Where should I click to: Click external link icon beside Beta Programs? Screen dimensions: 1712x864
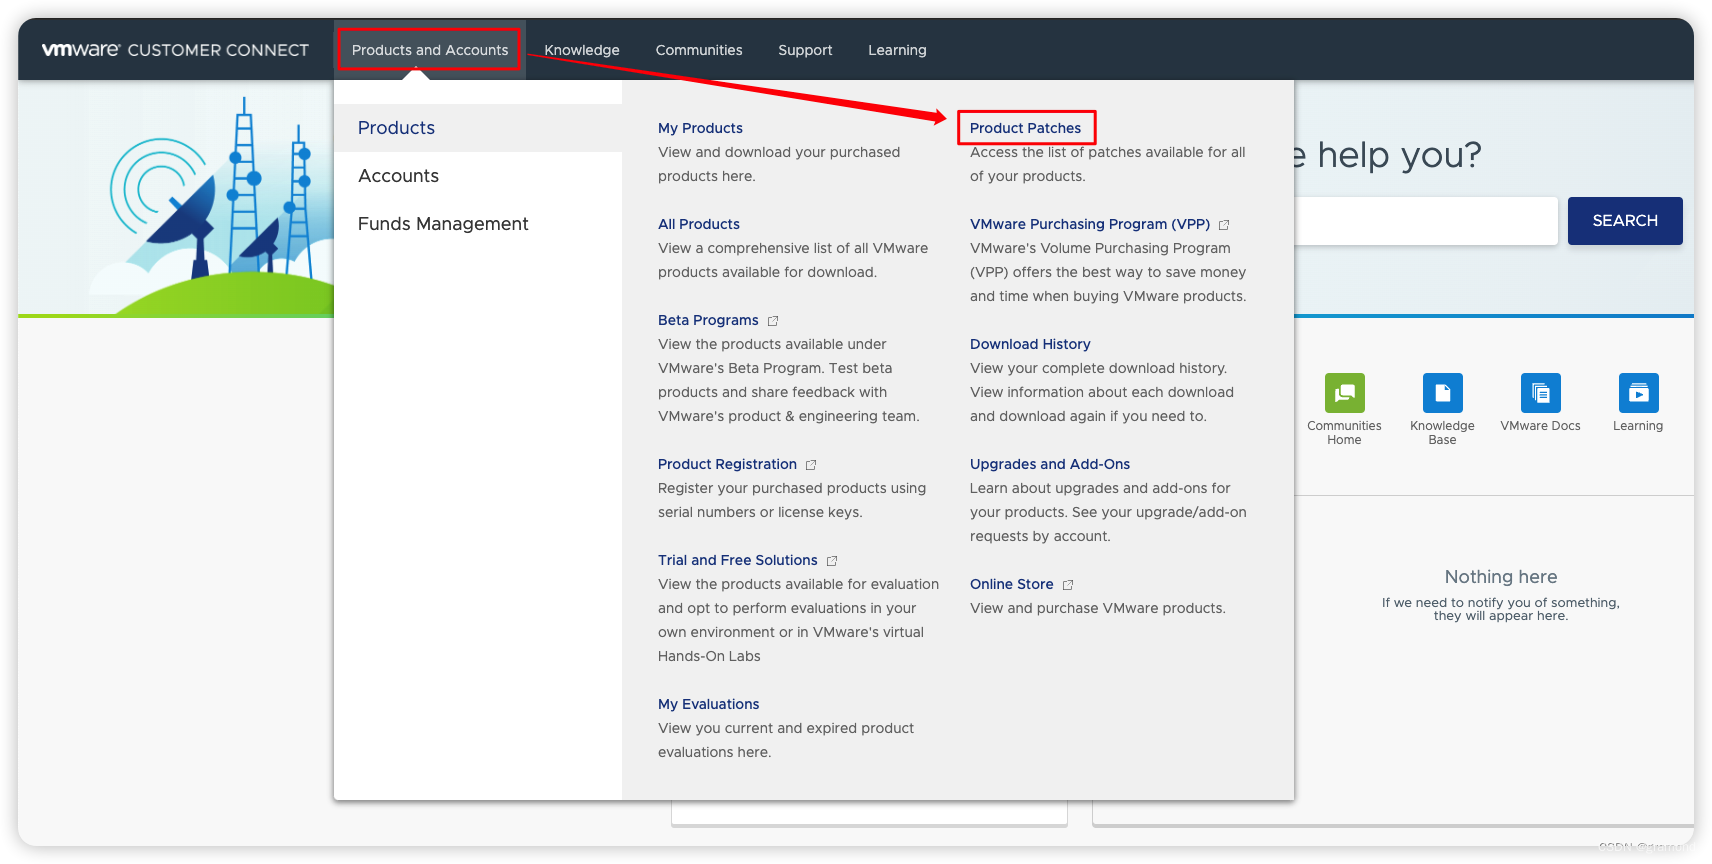click(773, 321)
